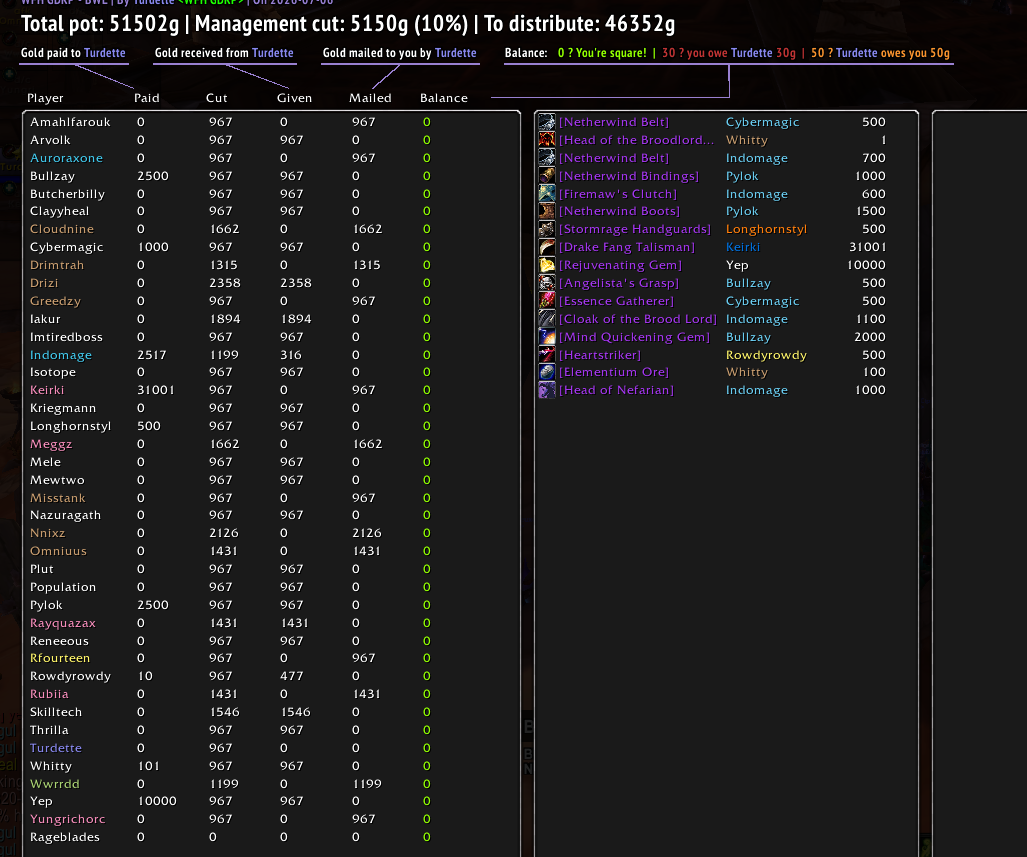This screenshot has width=1027, height=857.
Task: Select player Turdette in the list
Action: coord(271,748)
